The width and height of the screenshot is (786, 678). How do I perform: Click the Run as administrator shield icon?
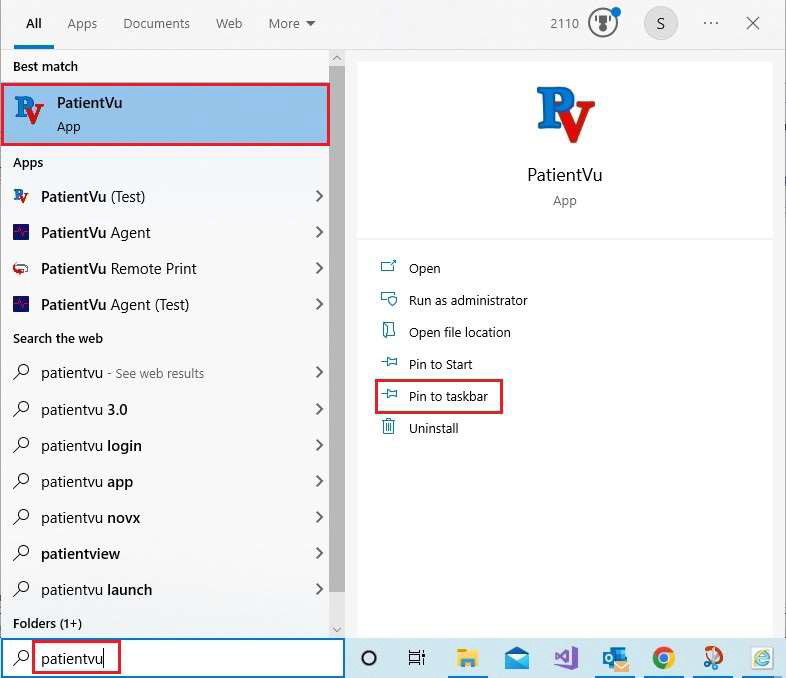coord(388,299)
